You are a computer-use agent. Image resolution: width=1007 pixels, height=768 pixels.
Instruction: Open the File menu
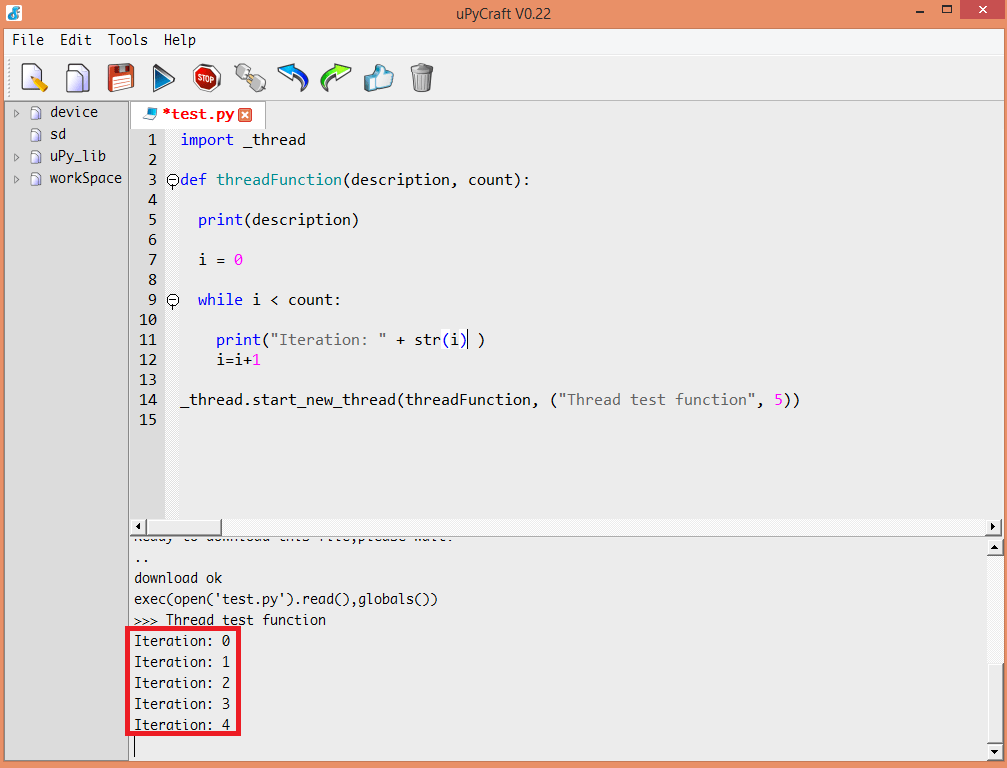[27, 40]
